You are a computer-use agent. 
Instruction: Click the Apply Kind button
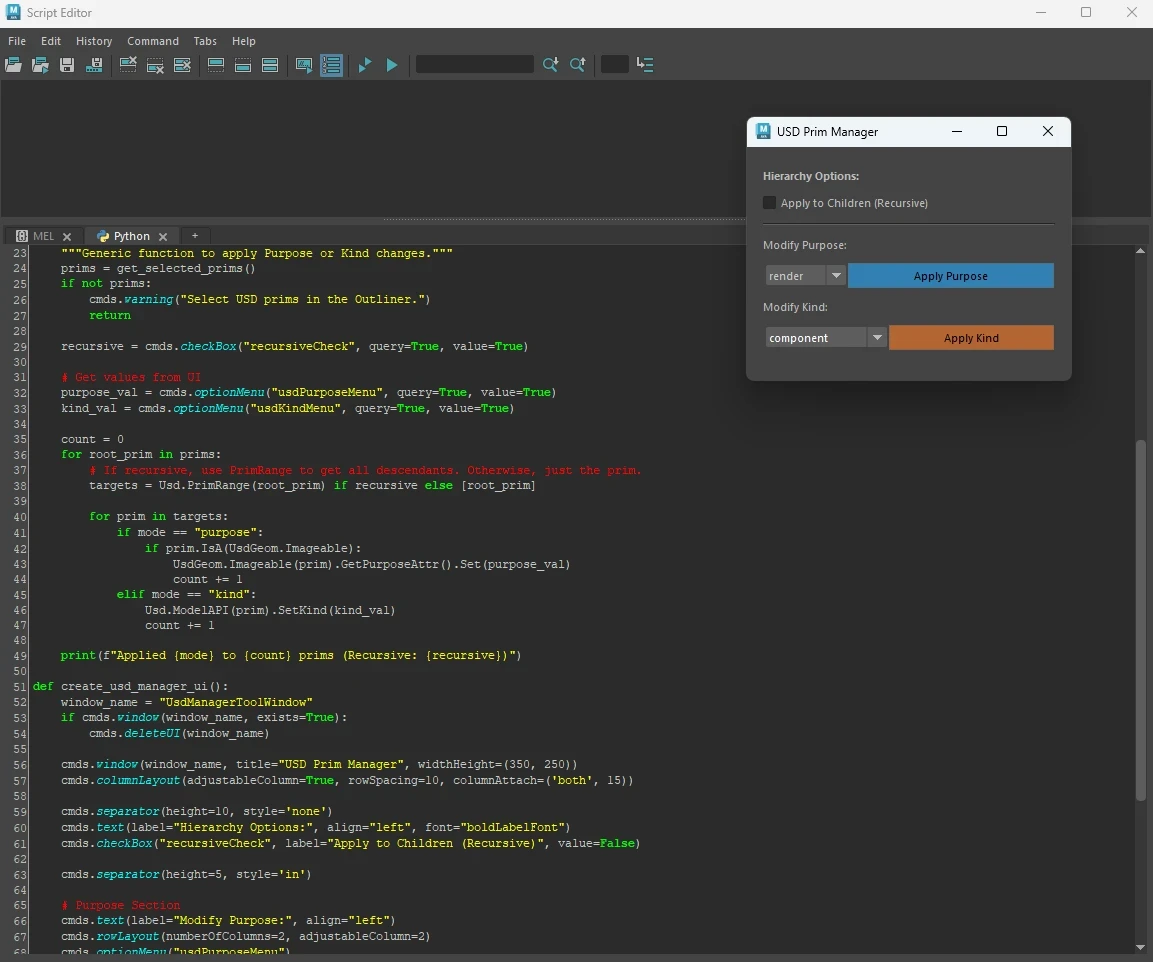pos(970,337)
